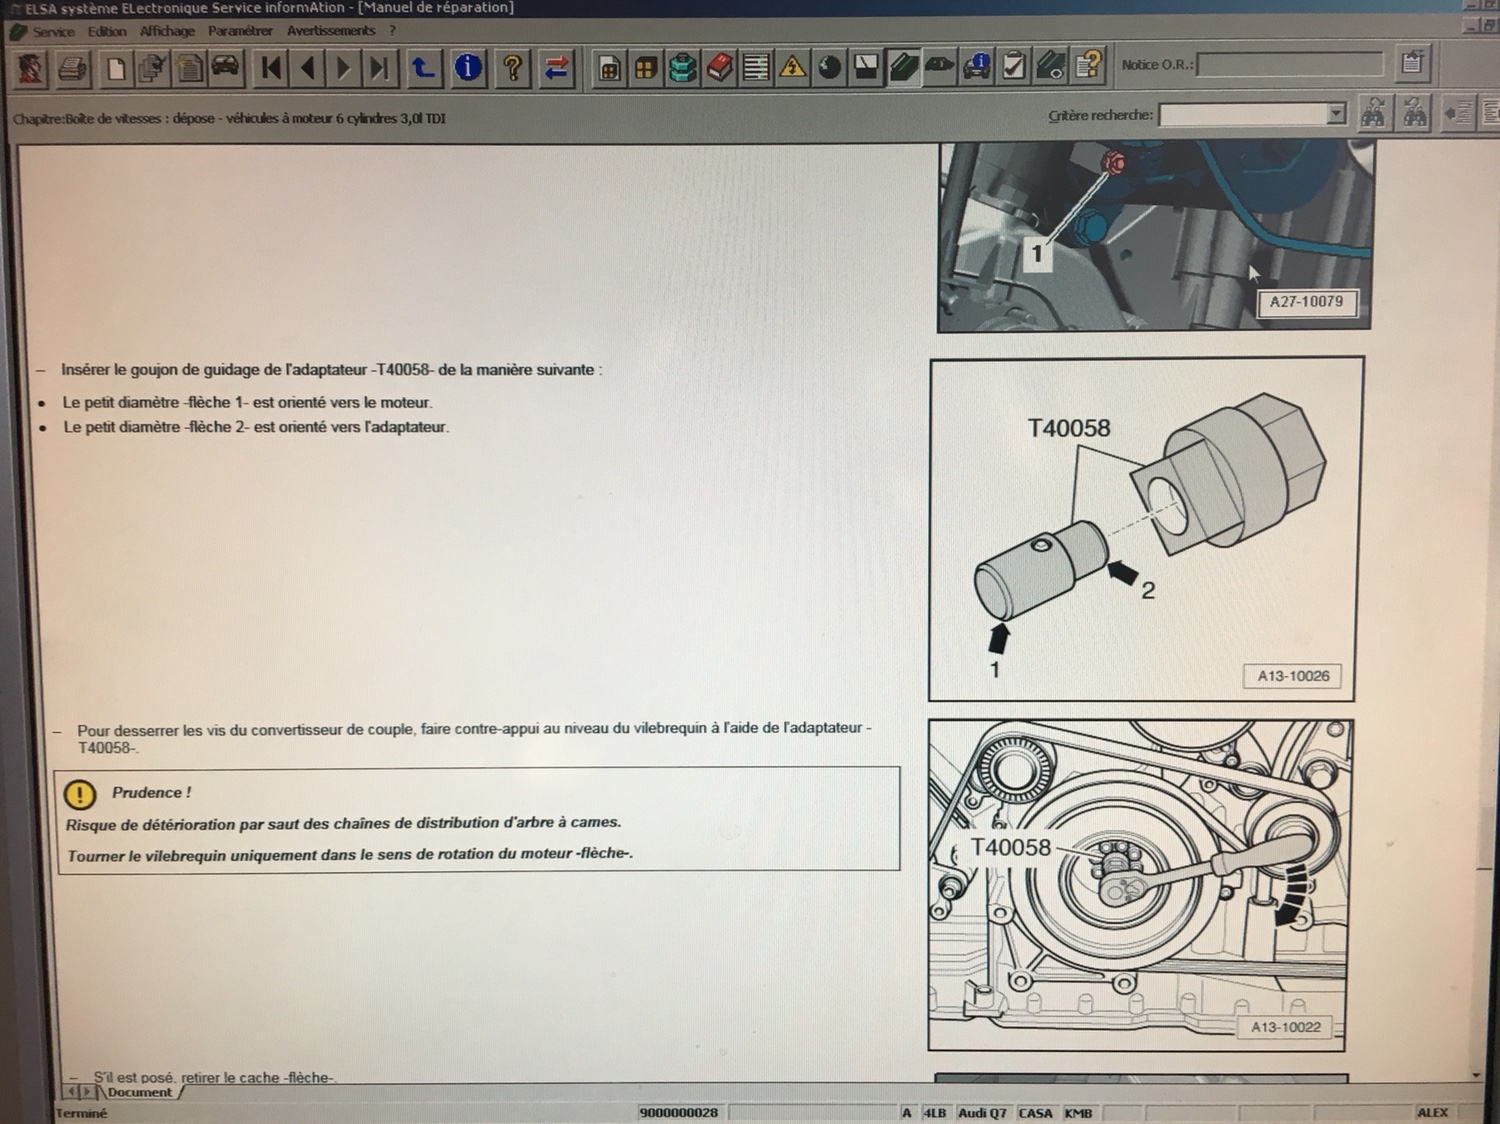Go to next page arrow

pyautogui.click(x=343, y=68)
